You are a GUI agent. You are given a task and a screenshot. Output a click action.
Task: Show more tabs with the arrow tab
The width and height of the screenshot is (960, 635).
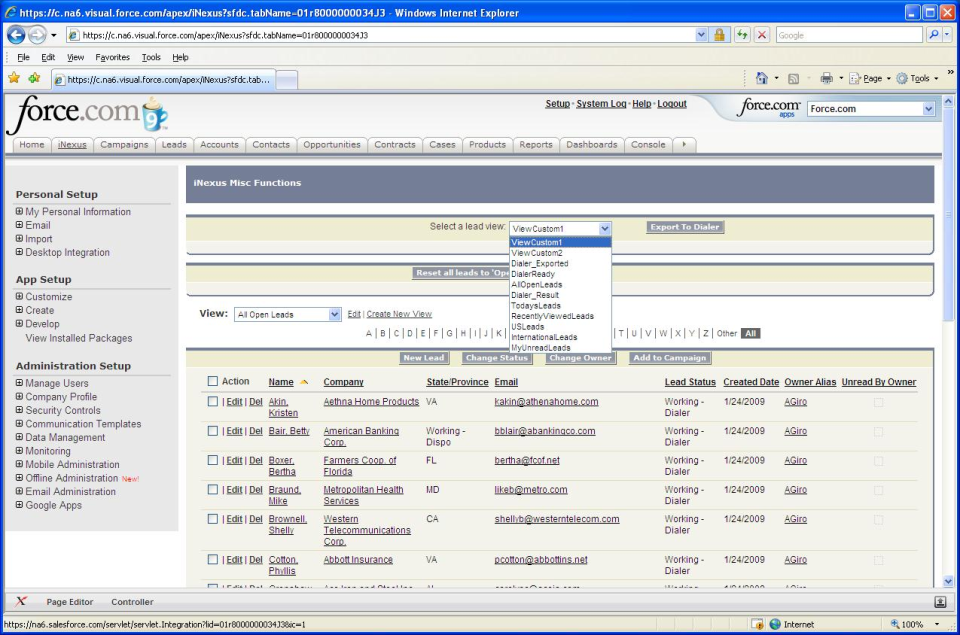684,145
